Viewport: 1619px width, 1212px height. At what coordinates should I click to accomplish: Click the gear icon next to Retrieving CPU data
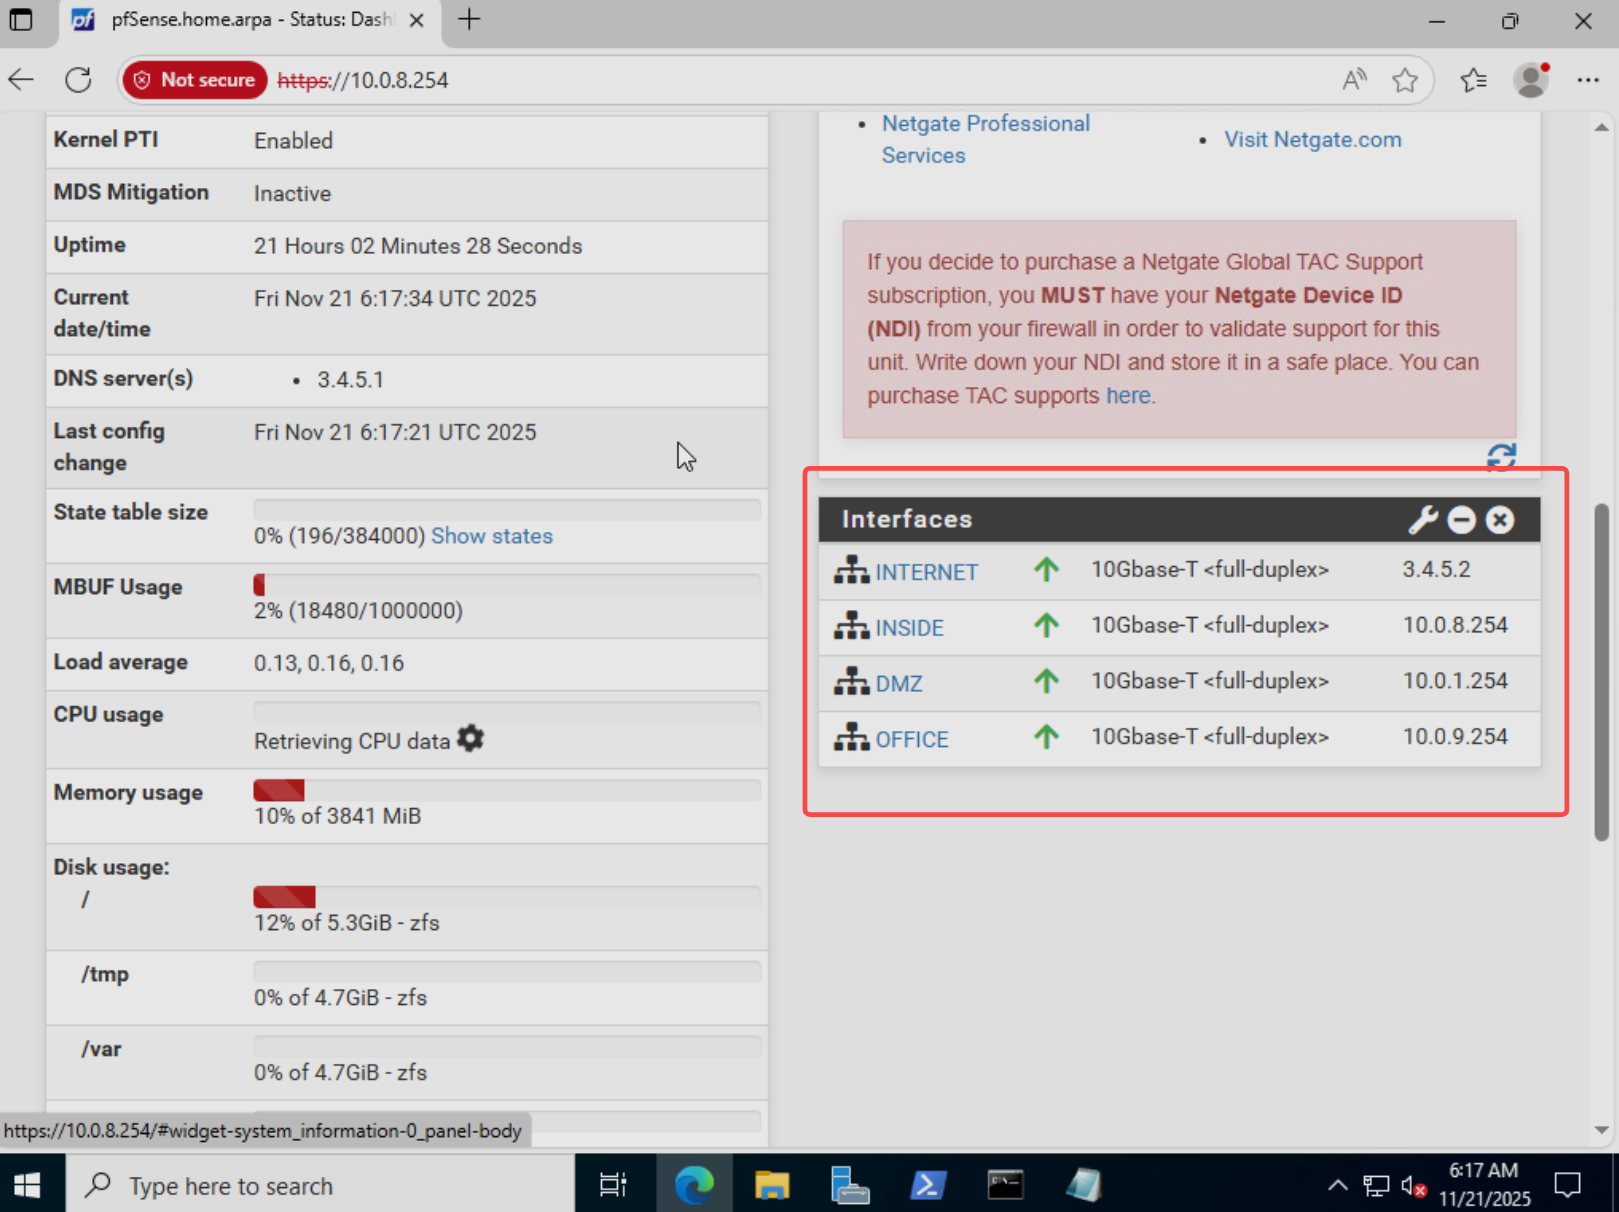pyautogui.click(x=470, y=739)
